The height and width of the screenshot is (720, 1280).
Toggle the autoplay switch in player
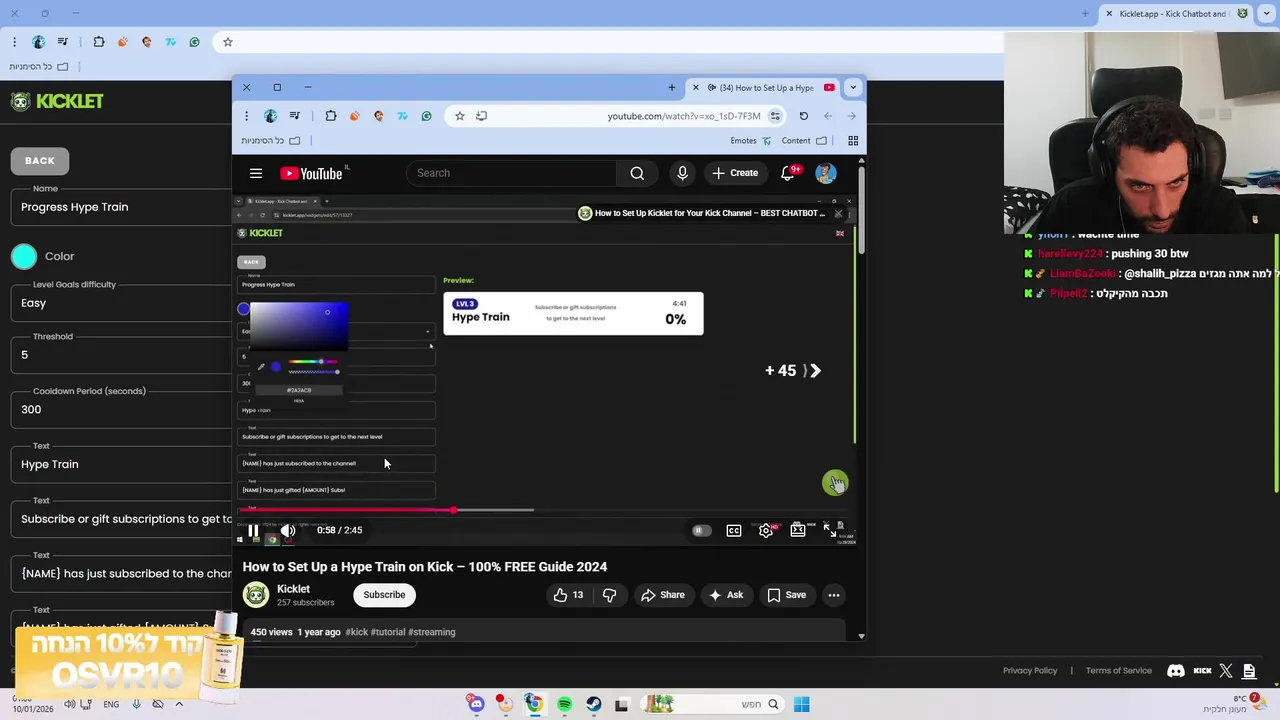pyautogui.click(x=702, y=531)
